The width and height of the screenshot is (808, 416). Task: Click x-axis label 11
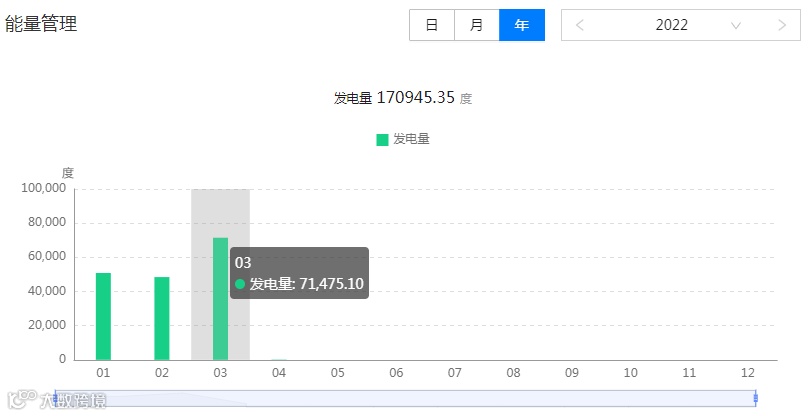pyautogui.click(x=689, y=373)
